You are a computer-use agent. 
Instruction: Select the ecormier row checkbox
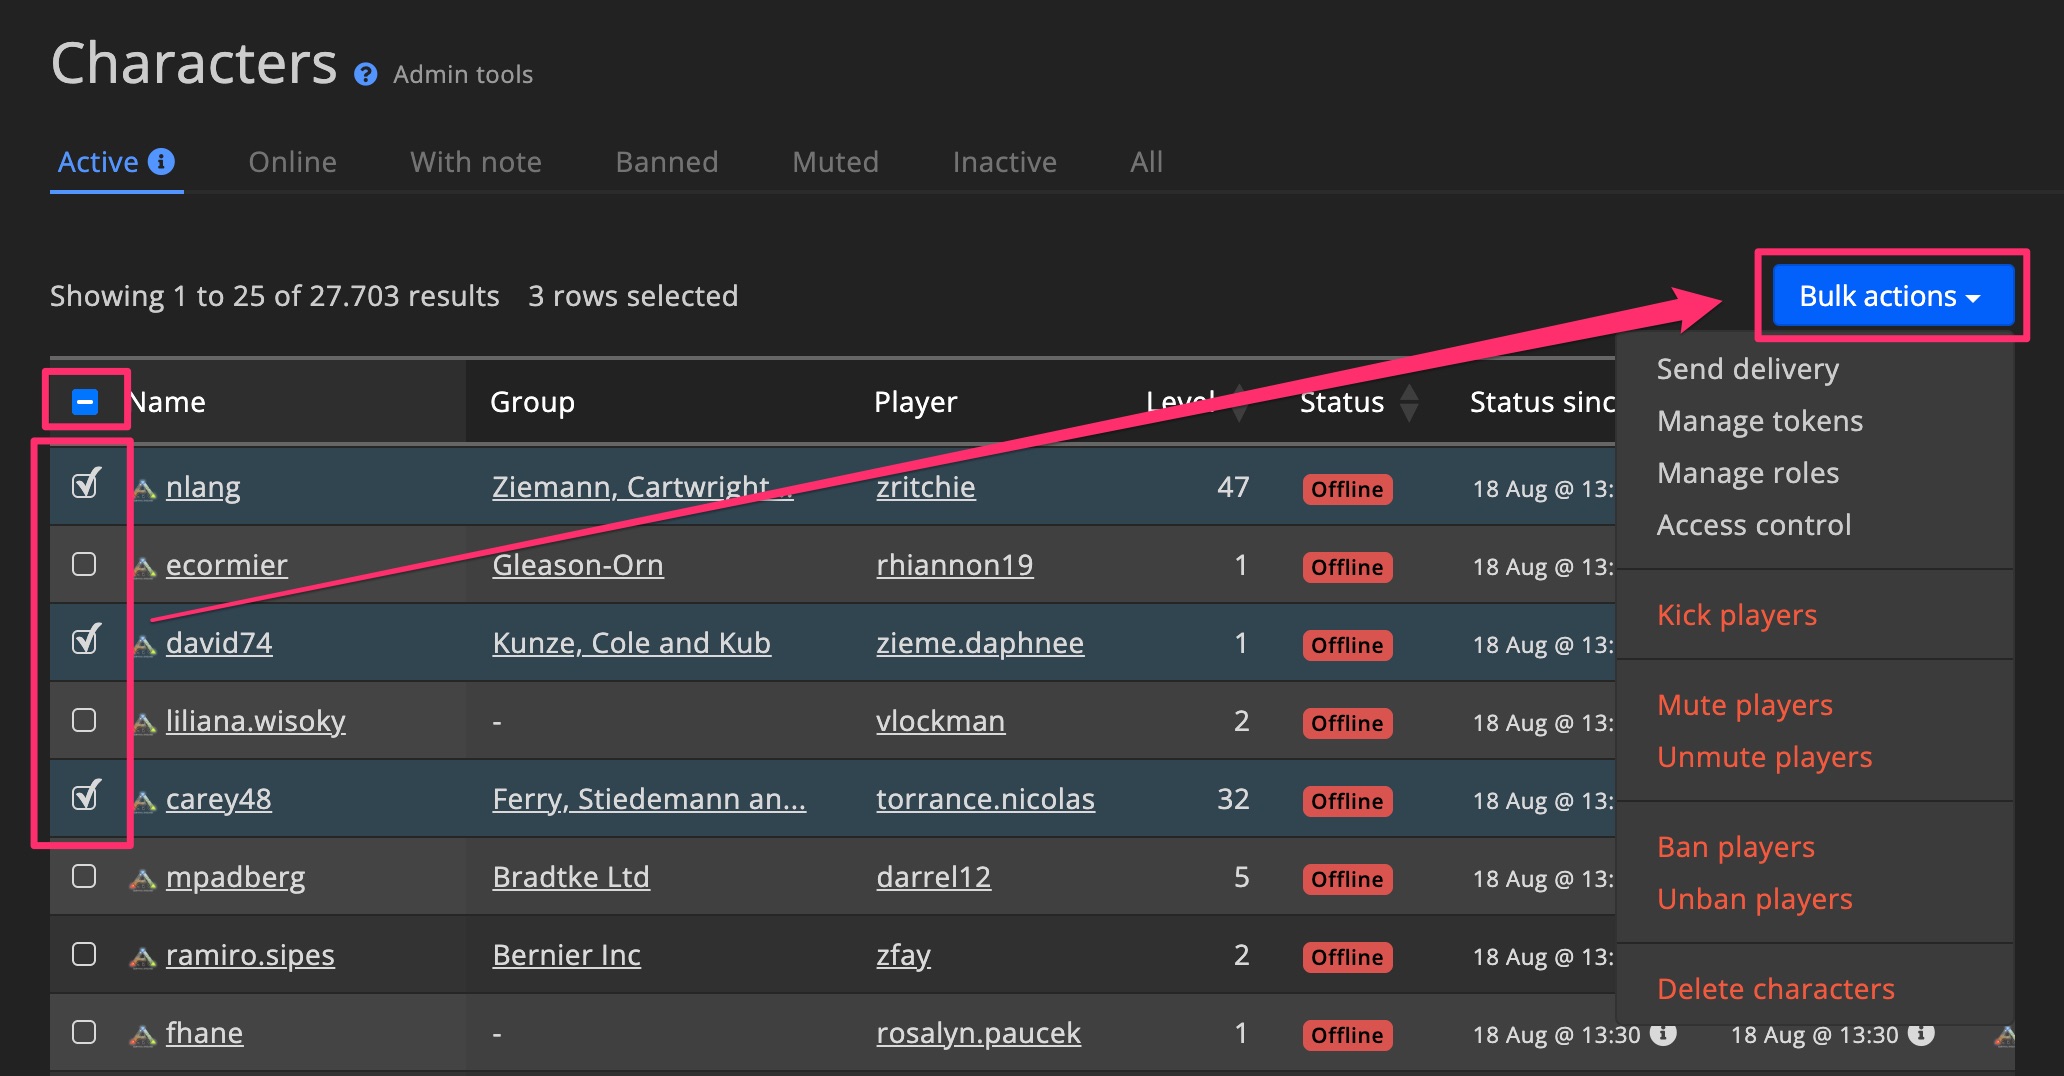tap(84, 564)
